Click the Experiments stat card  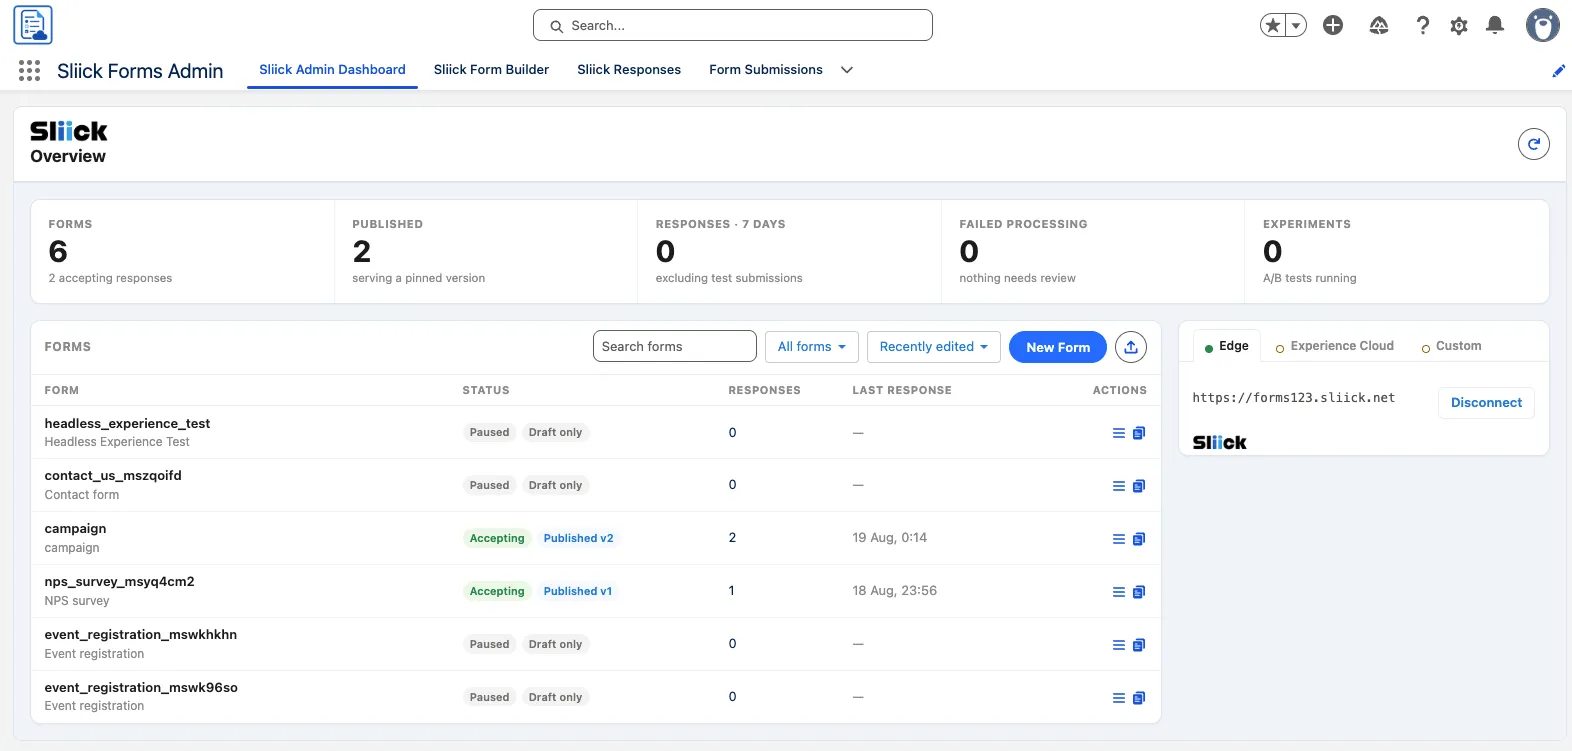pyautogui.click(x=1397, y=251)
